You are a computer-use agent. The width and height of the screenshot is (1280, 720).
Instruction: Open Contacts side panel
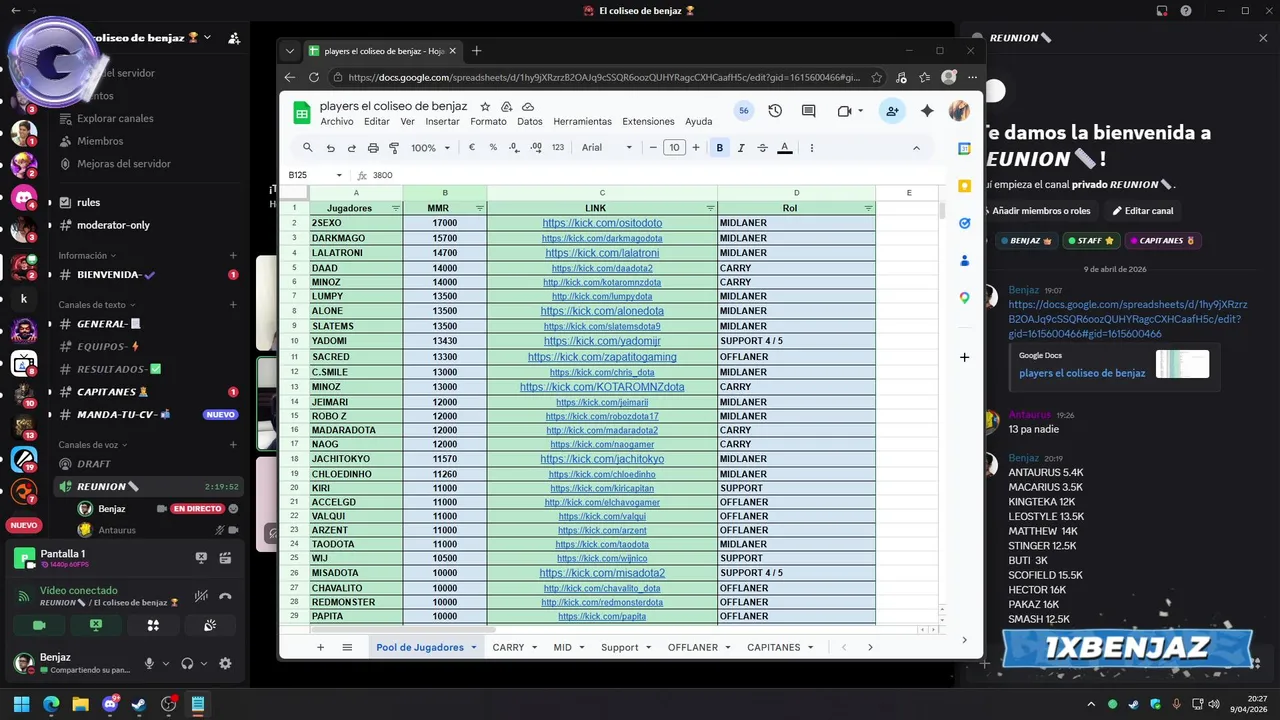(x=964, y=260)
